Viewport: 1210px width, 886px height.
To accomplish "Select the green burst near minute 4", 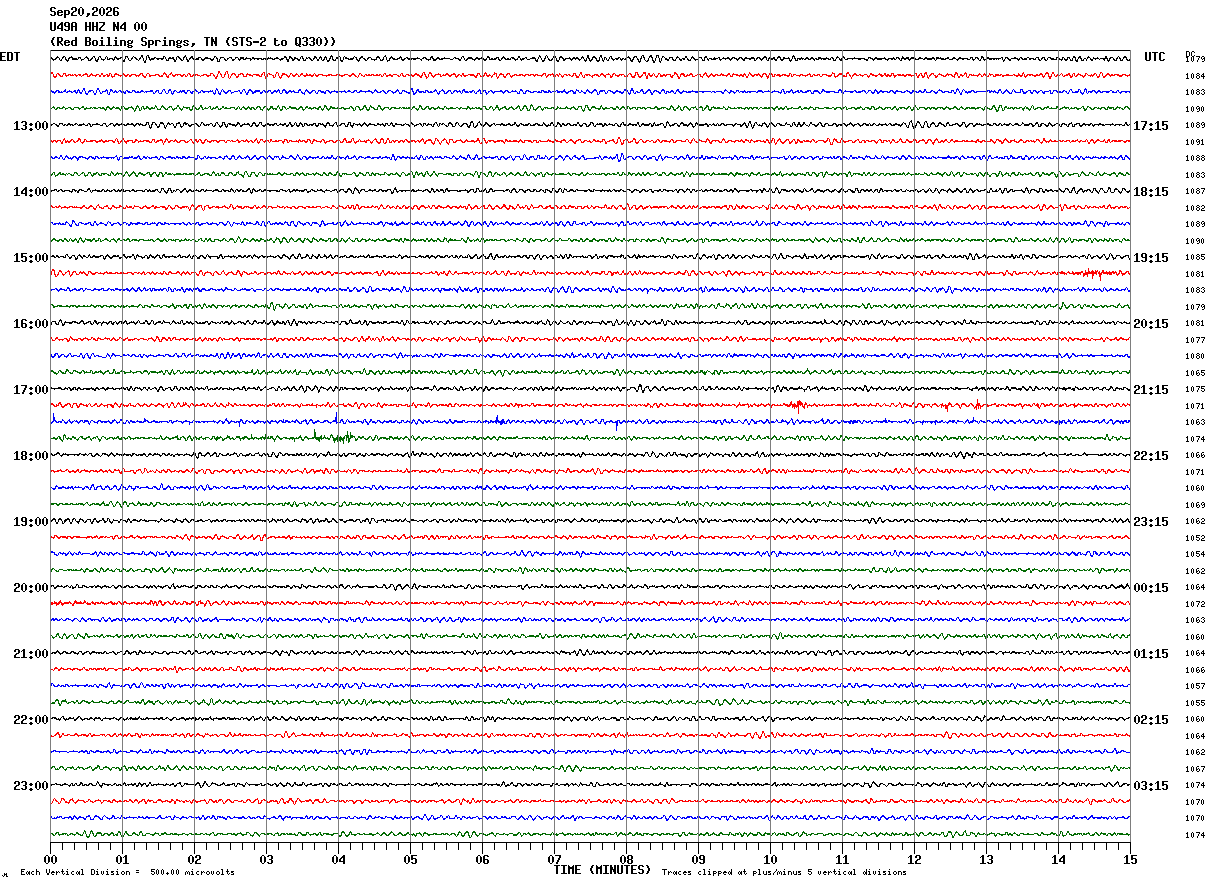I will click(334, 436).
